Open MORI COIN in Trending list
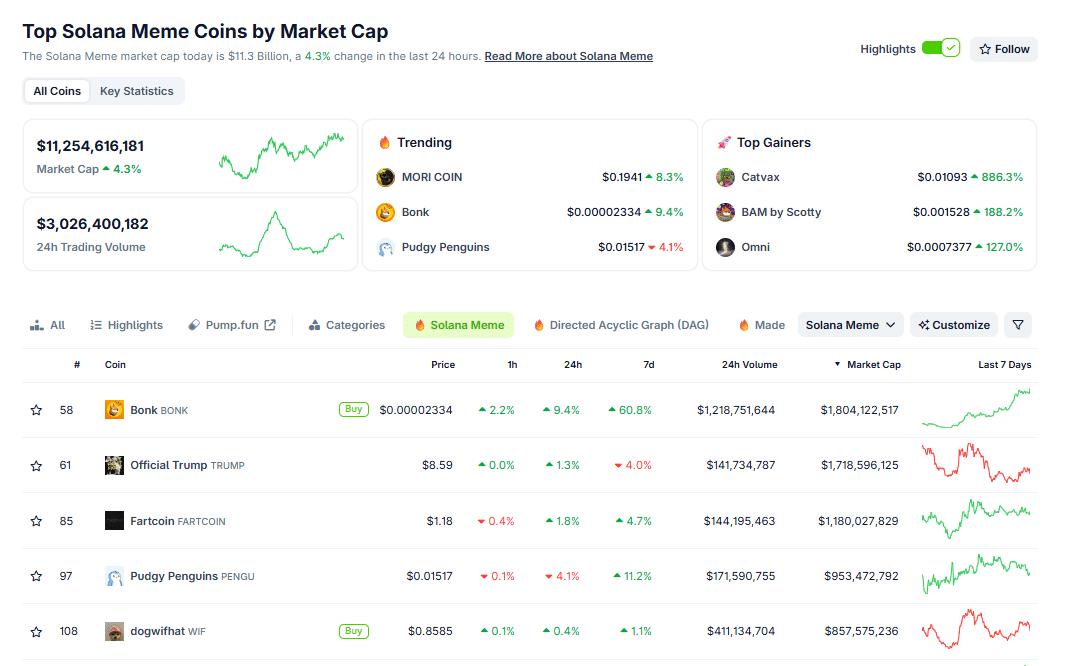The width and height of the screenshot is (1066, 666). (x=432, y=177)
